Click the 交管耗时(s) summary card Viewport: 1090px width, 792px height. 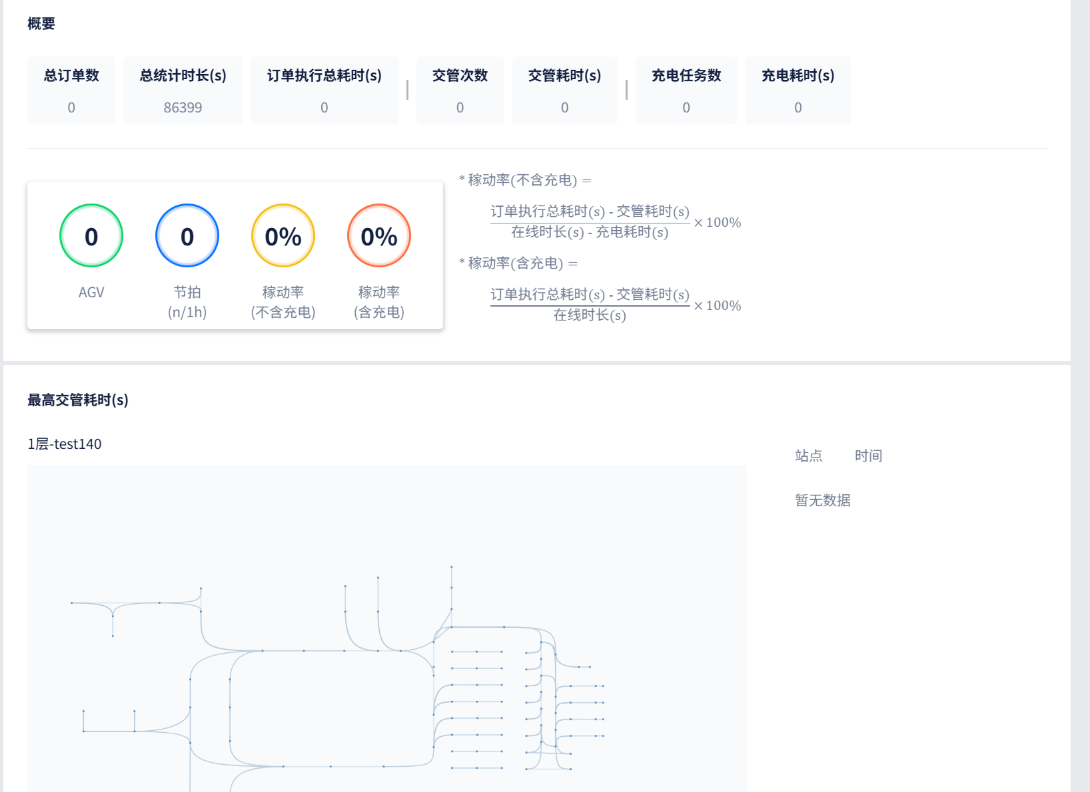[564, 90]
